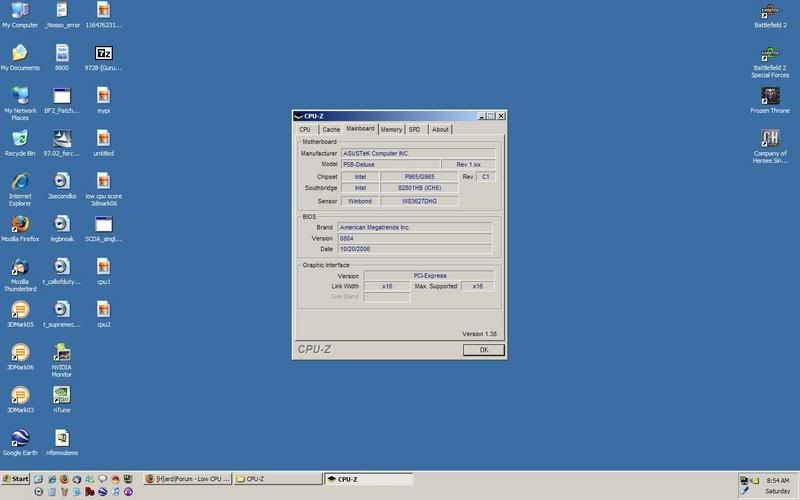Click the BIOS Brand American Megatrends field

(415, 227)
